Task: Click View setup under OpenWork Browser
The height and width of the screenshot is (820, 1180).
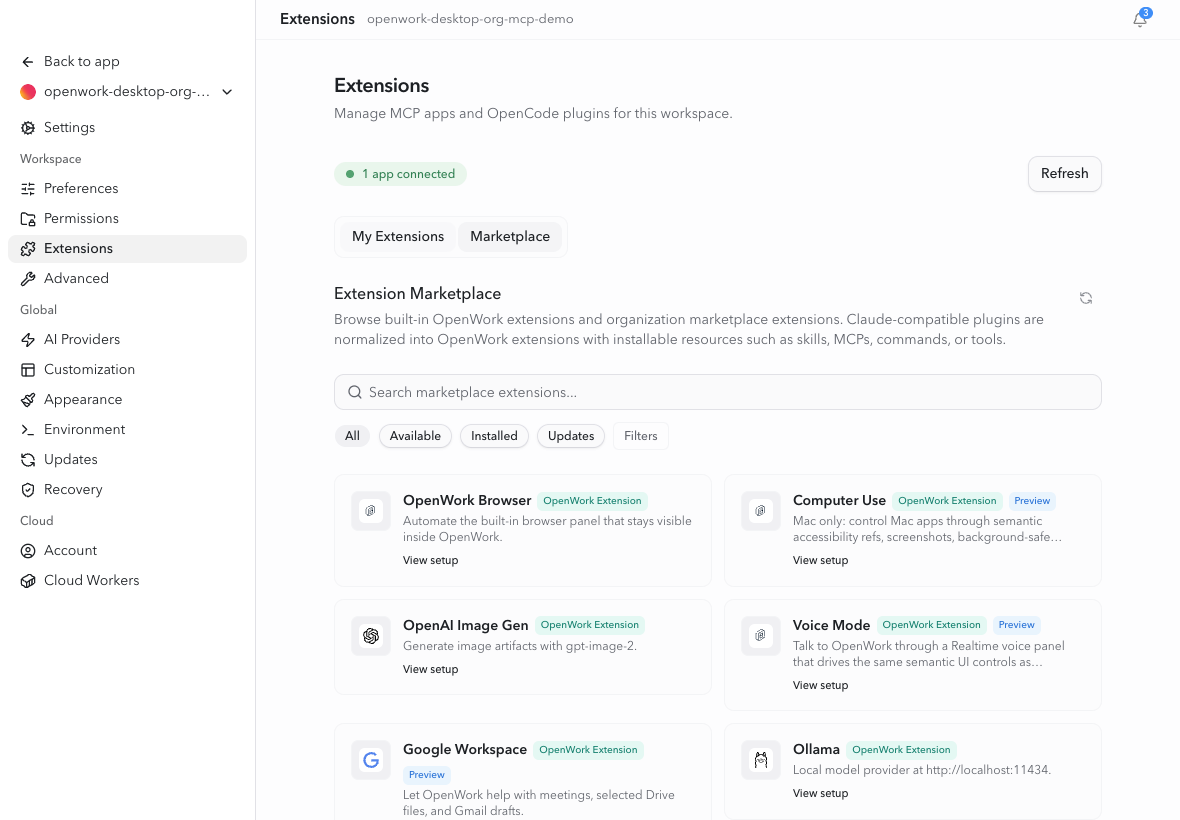Action: [430, 560]
